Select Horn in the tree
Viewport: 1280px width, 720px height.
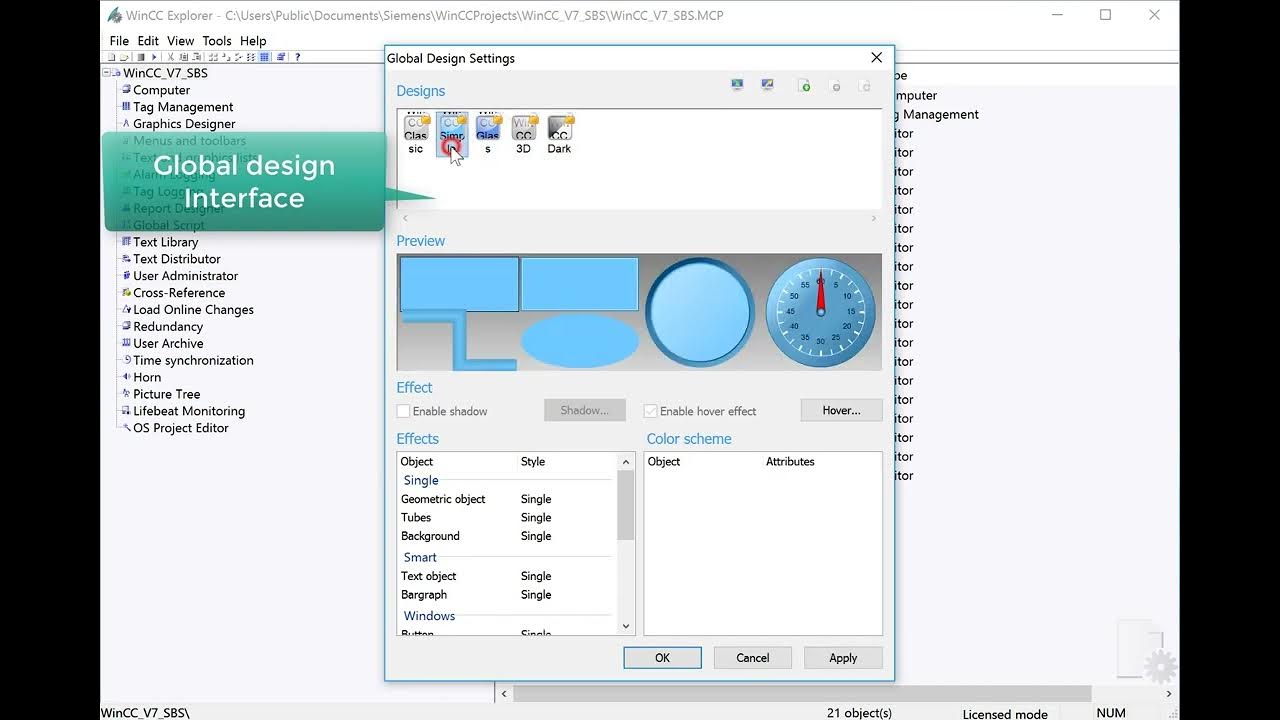pyautogui.click(x=146, y=378)
